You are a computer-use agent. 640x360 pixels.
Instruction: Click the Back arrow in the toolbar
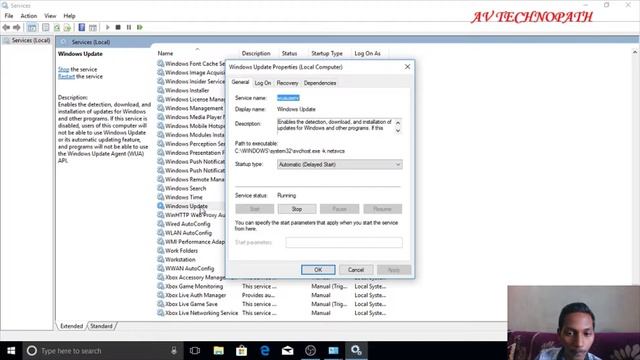click(6, 27)
